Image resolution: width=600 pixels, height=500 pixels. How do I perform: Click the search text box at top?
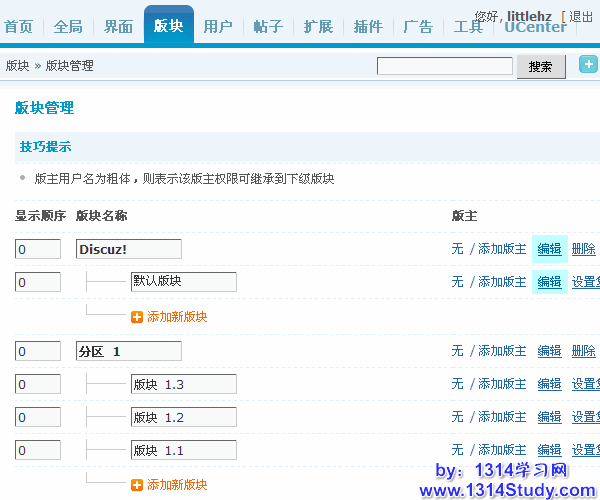445,67
